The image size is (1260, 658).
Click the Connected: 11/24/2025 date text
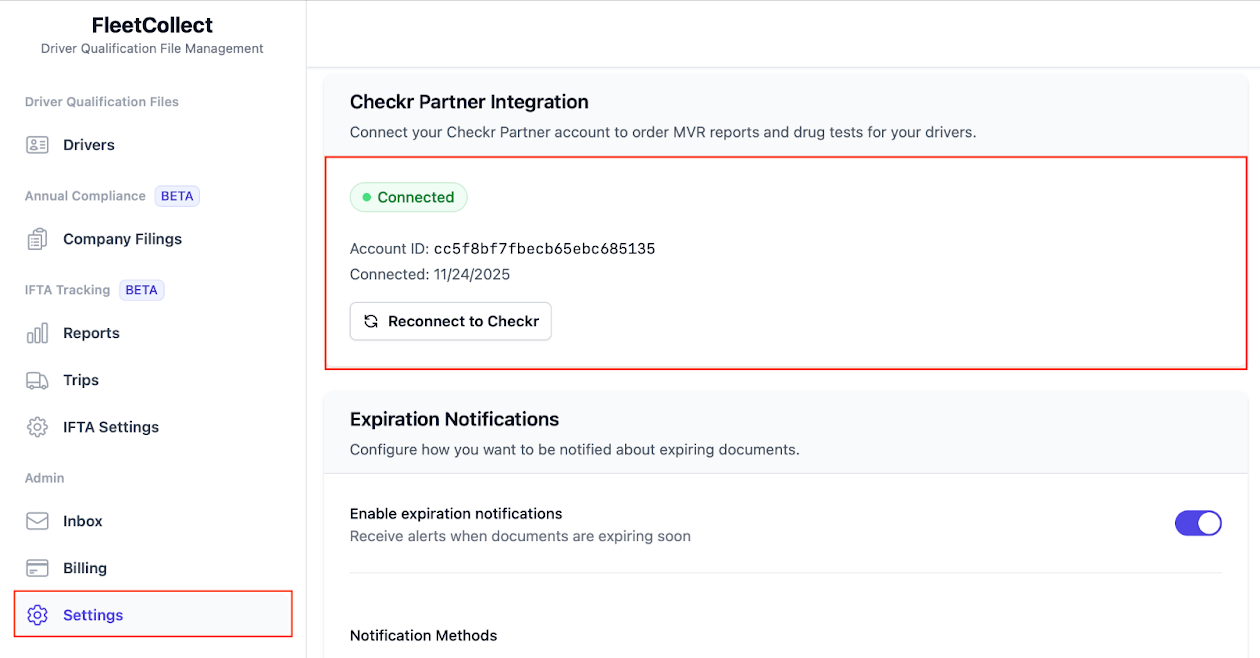pos(430,274)
